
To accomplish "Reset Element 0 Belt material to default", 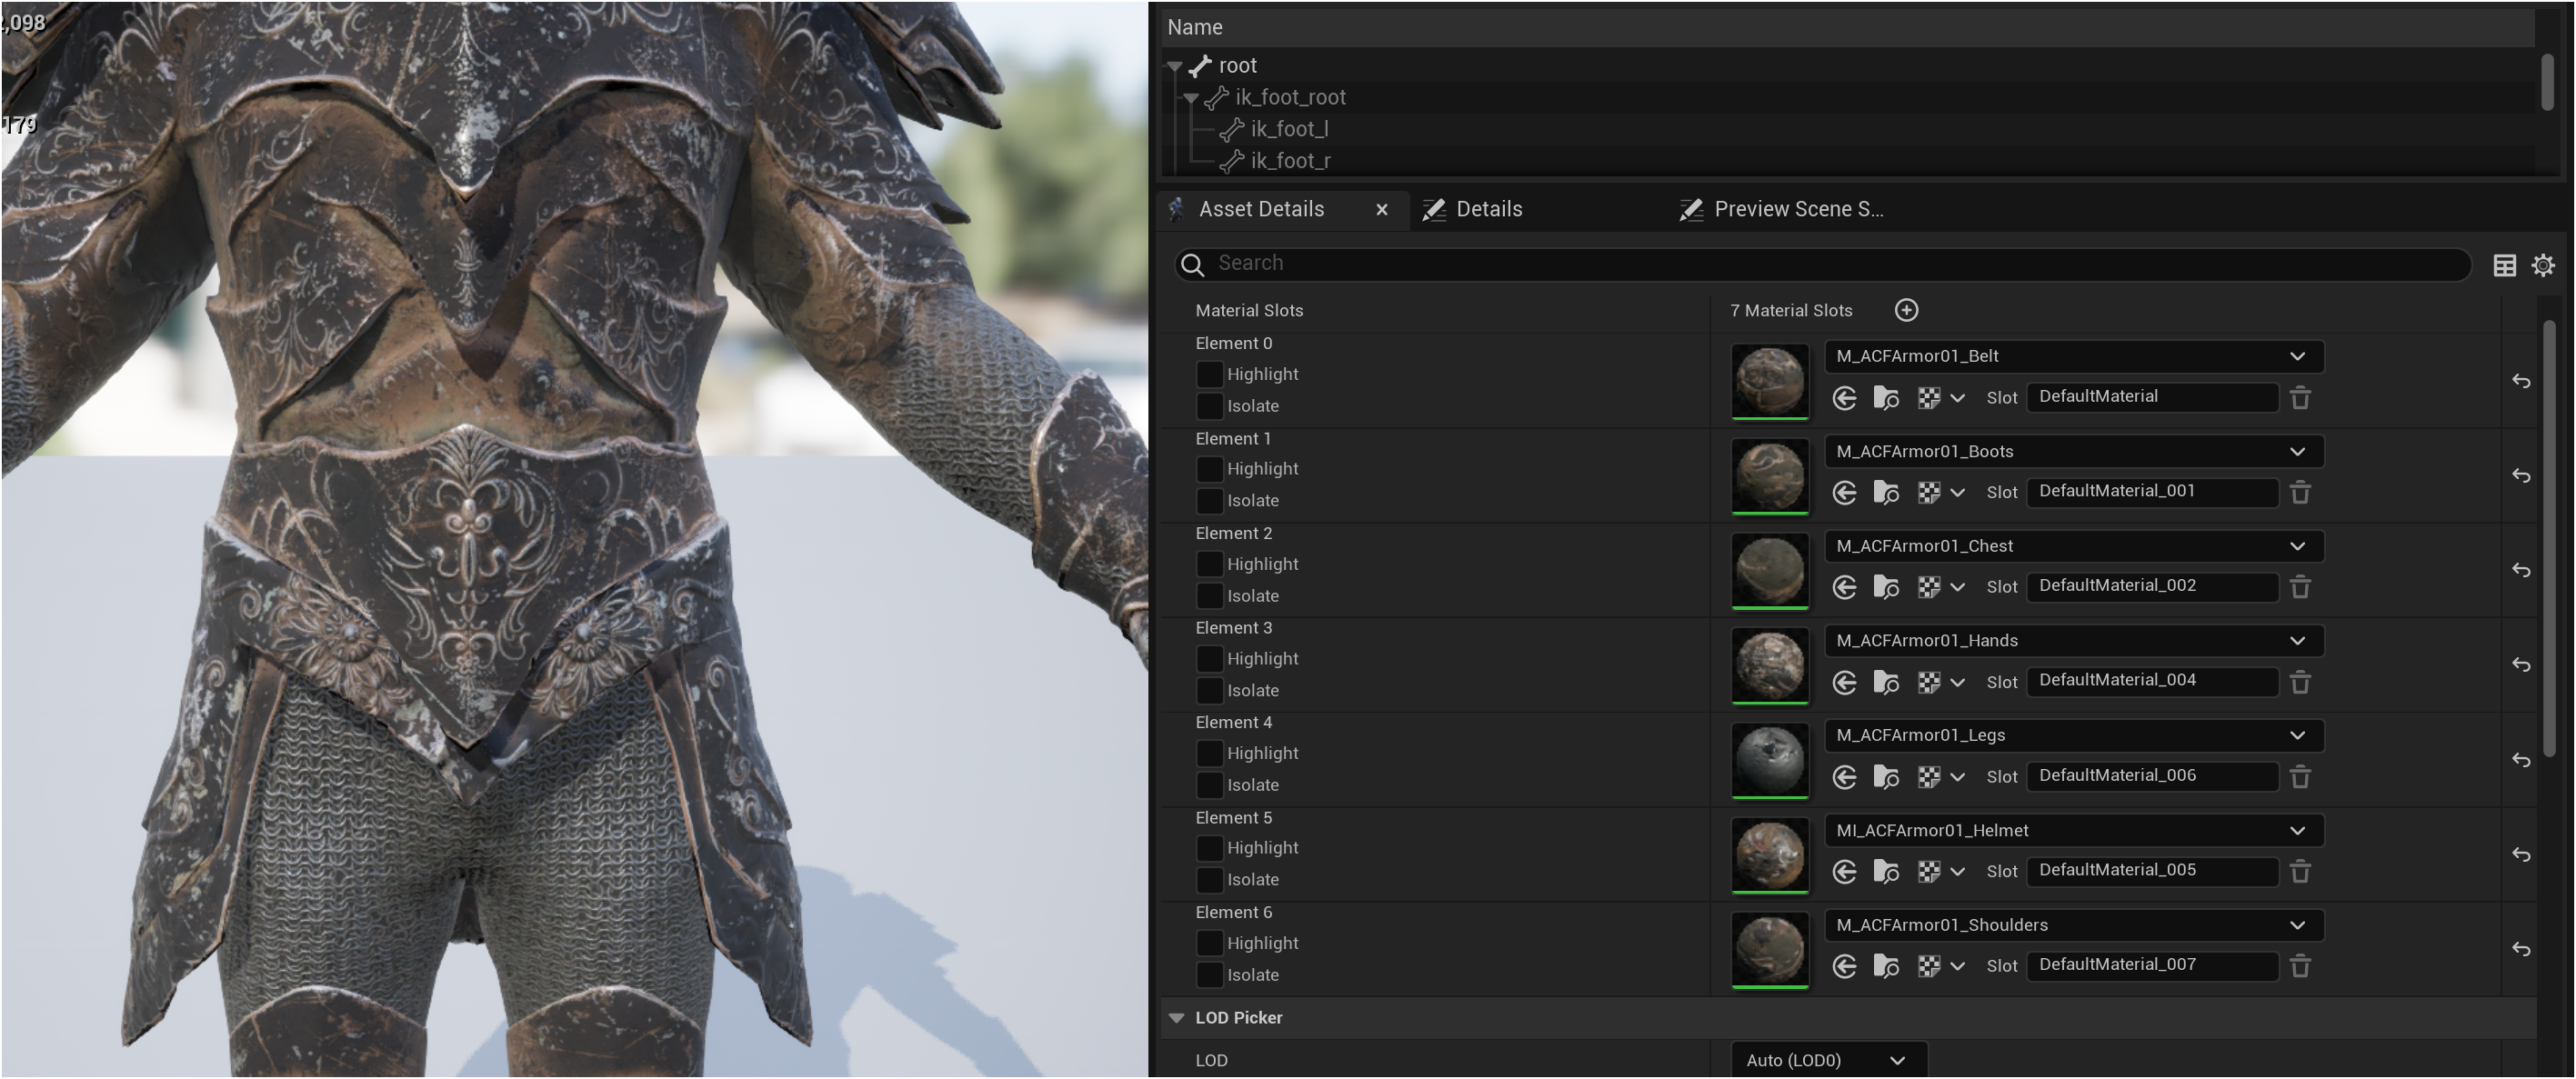I will click(x=2521, y=381).
